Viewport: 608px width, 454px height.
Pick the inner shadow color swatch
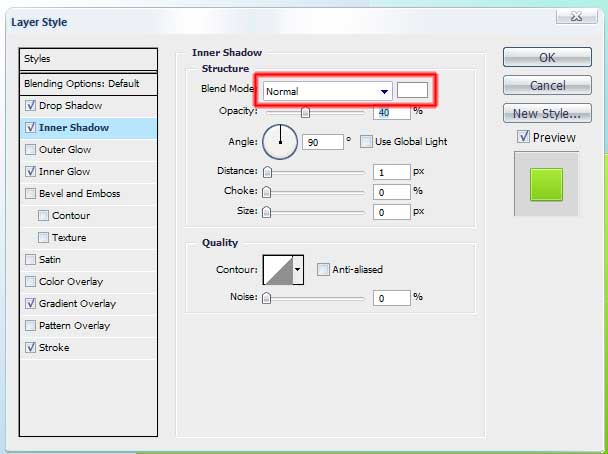click(x=412, y=91)
